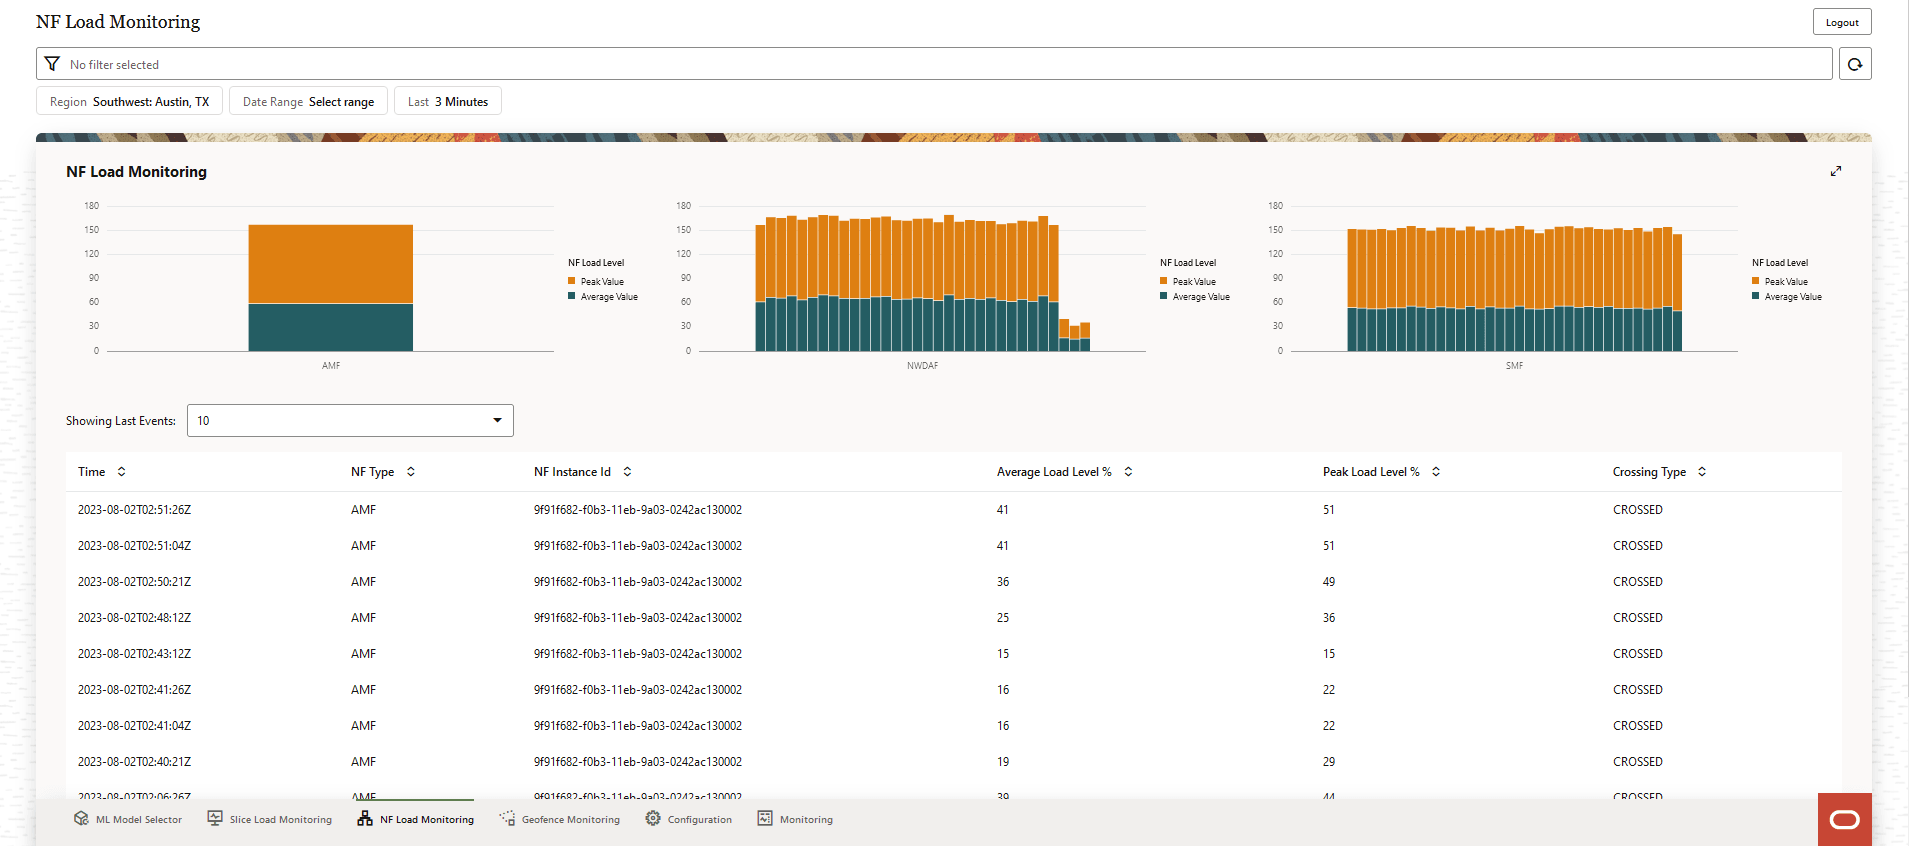Click CROSSED in the 02:50:21Z row
The image size is (1909, 846).
(x=1638, y=582)
